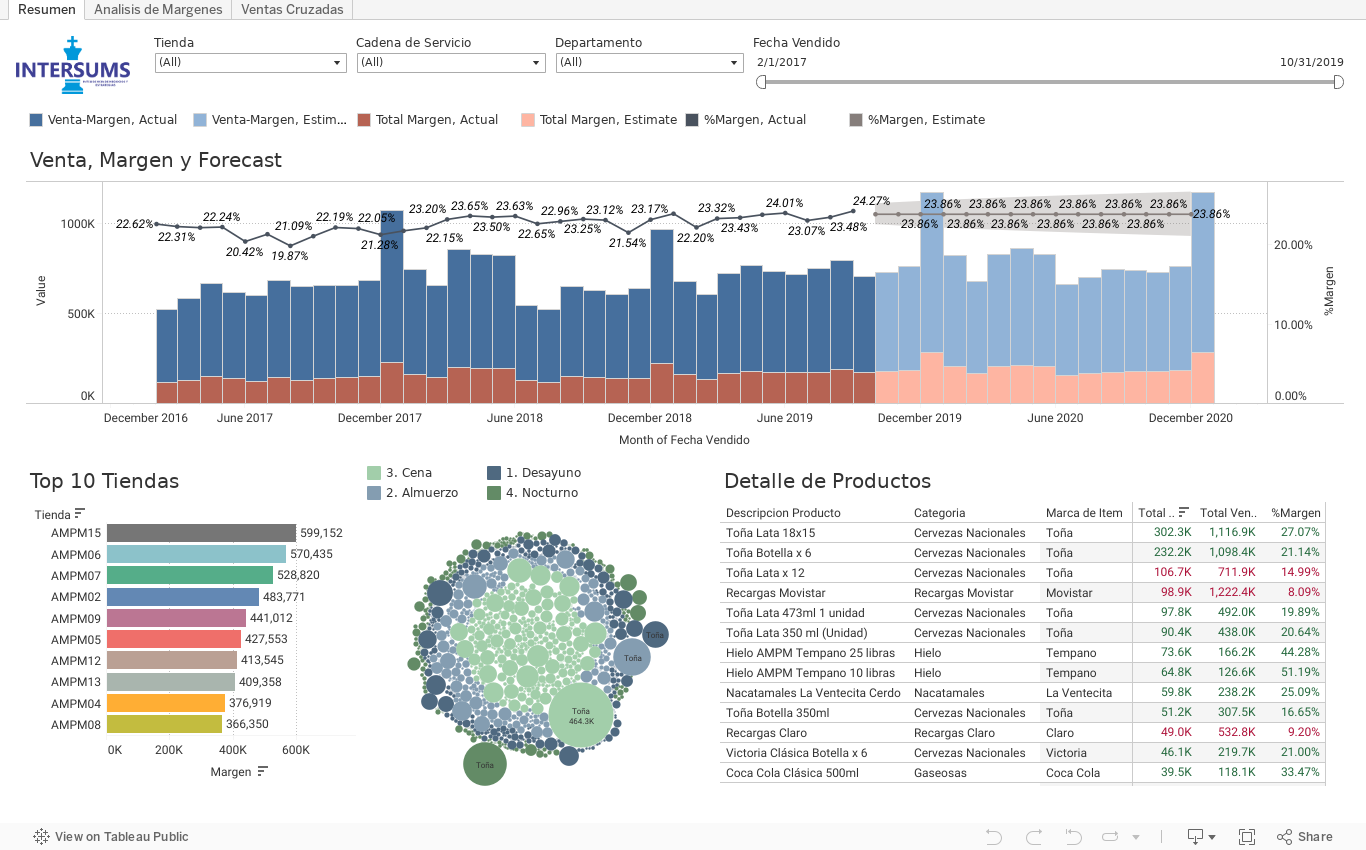
Task: Redo the action
Action: point(1034,837)
